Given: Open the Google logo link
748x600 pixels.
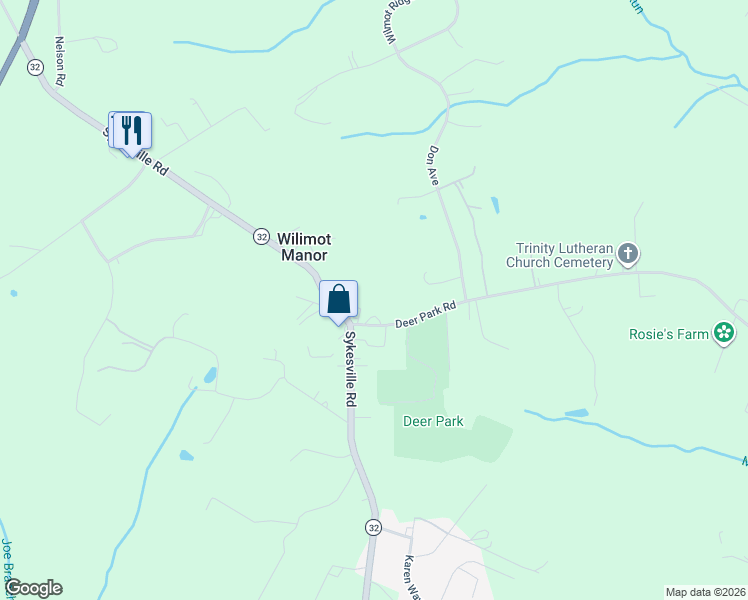Looking at the screenshot, I should coord(34,588).
